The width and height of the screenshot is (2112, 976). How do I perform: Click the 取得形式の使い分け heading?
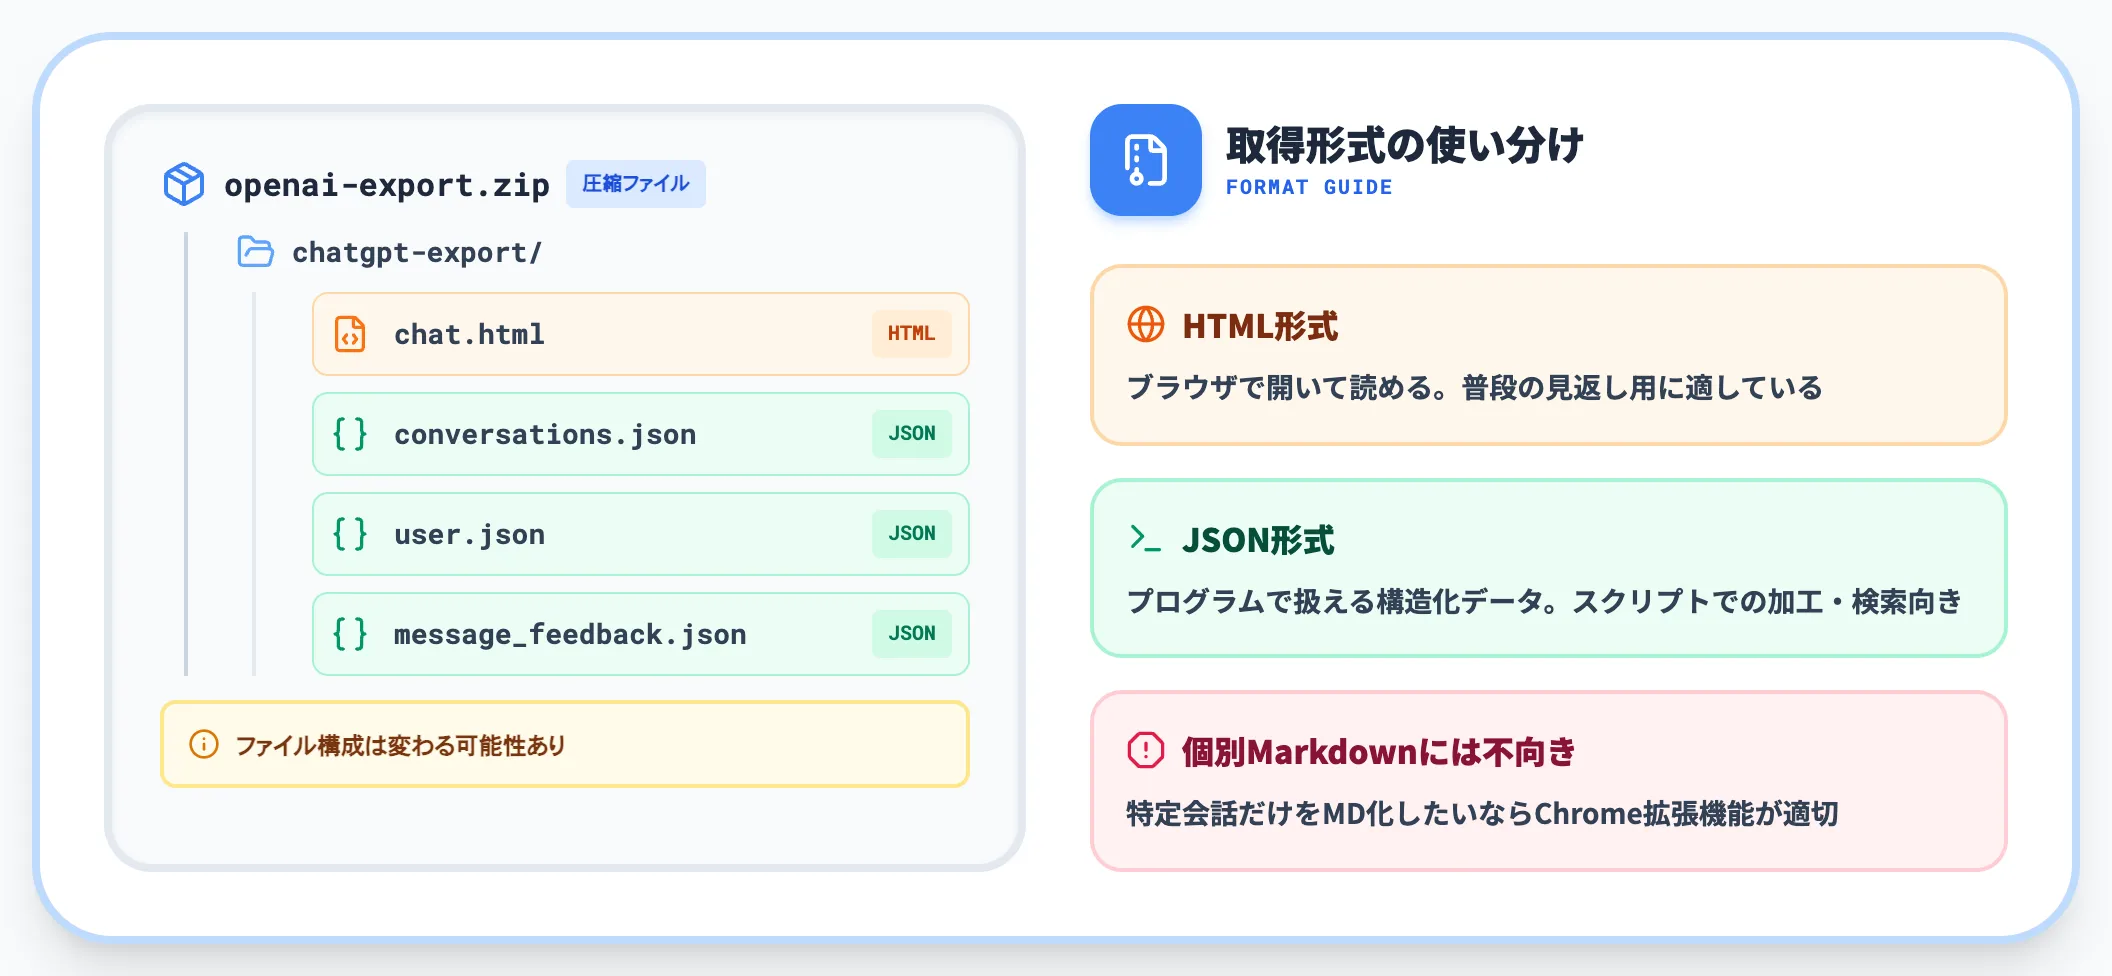click(x=1405, y=145)
